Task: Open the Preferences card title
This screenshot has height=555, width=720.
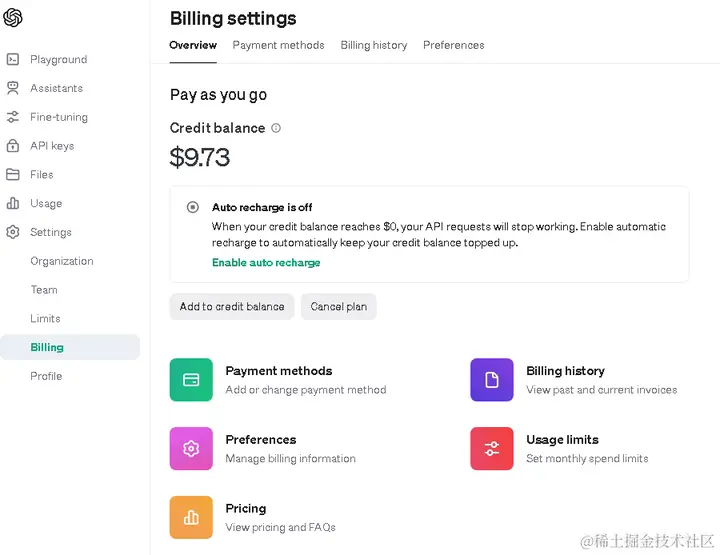Action: click(x=261, y=440)
